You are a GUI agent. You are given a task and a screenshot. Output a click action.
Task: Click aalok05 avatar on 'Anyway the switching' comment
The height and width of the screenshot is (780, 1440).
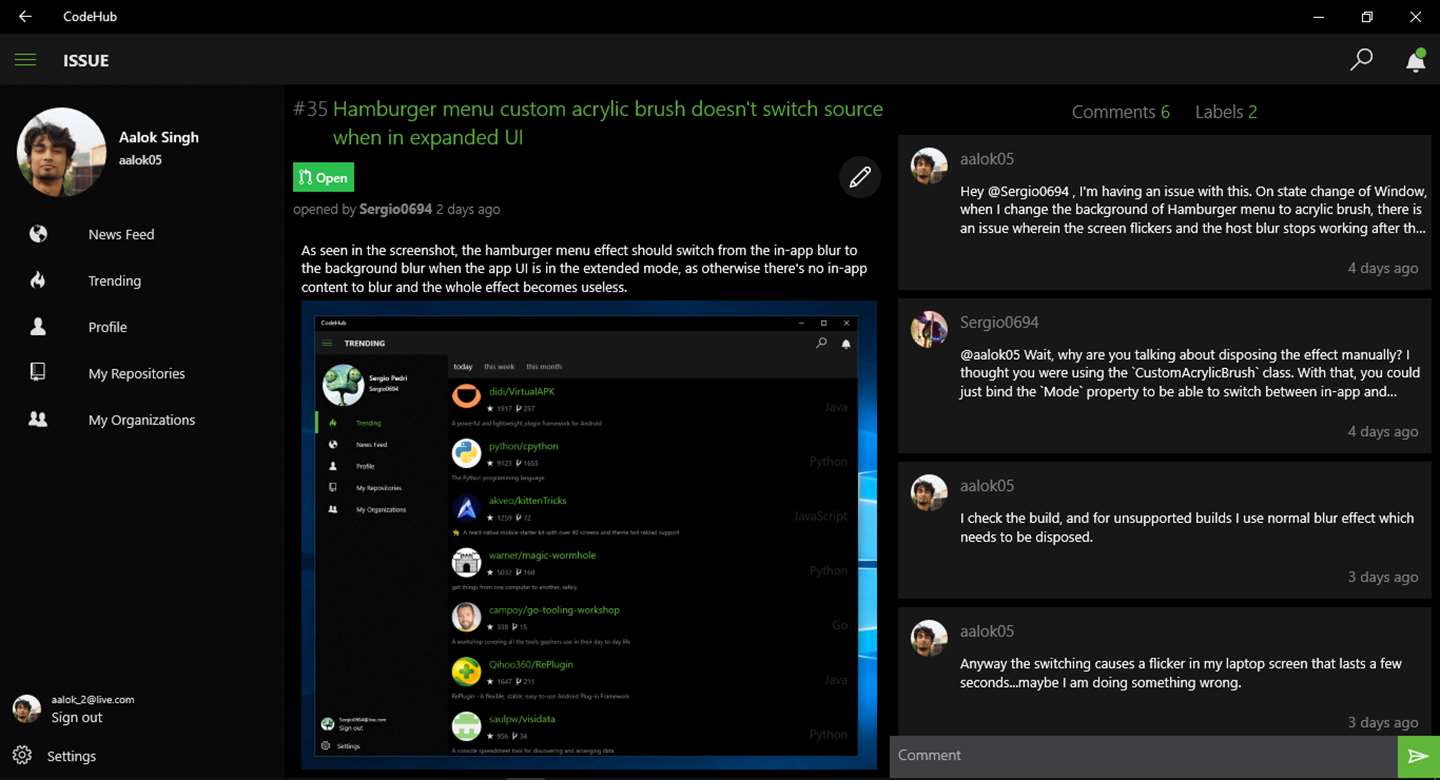click(x=929, y=638)
